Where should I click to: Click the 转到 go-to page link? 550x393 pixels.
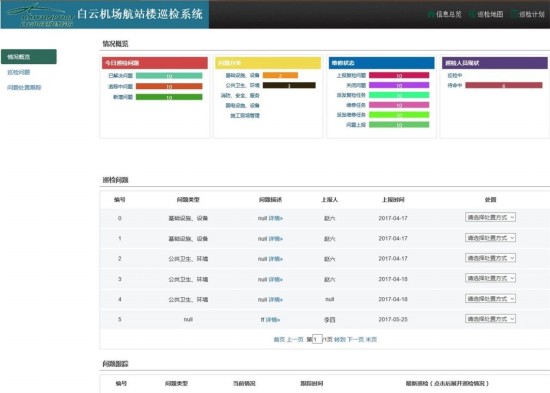tap(340, 340)
